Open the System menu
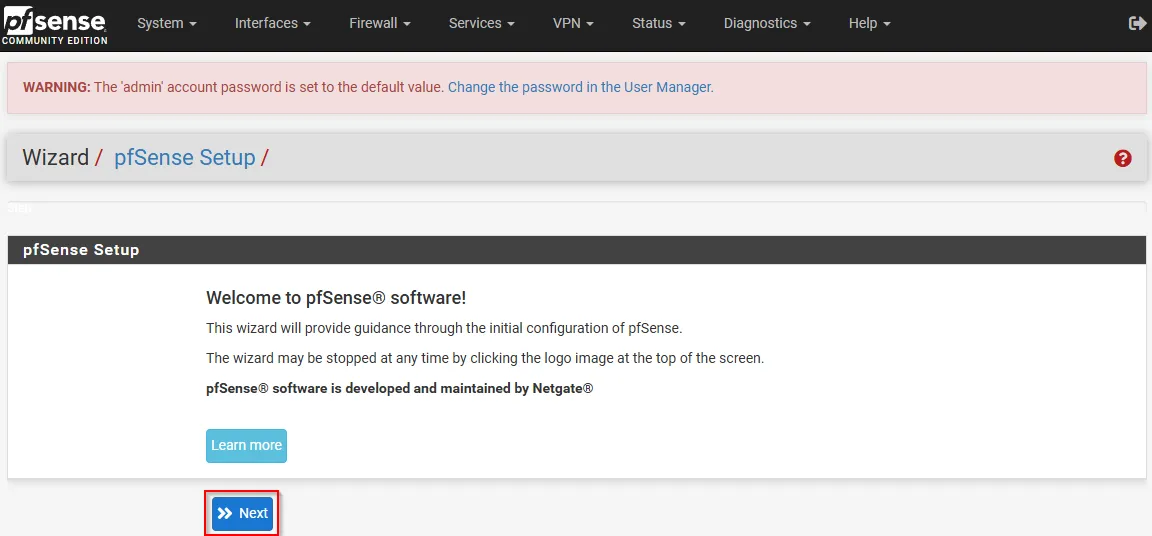The width and height of the screenshot is (1152, 536). click(167, 23)
